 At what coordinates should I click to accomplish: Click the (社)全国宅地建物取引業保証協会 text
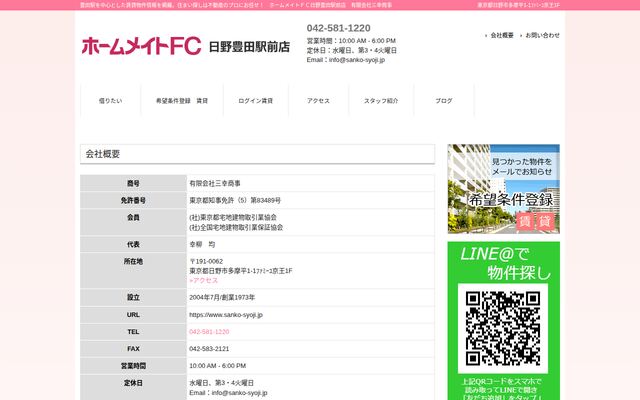pos(236,227)
